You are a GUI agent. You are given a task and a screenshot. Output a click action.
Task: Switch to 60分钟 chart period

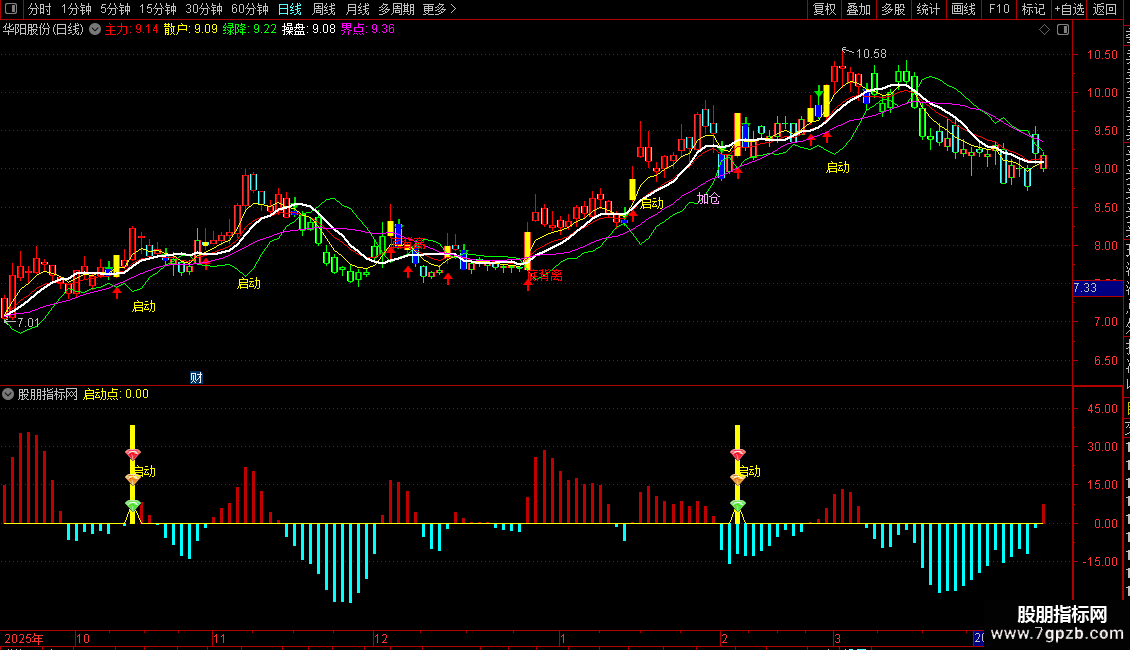[250, 9]
